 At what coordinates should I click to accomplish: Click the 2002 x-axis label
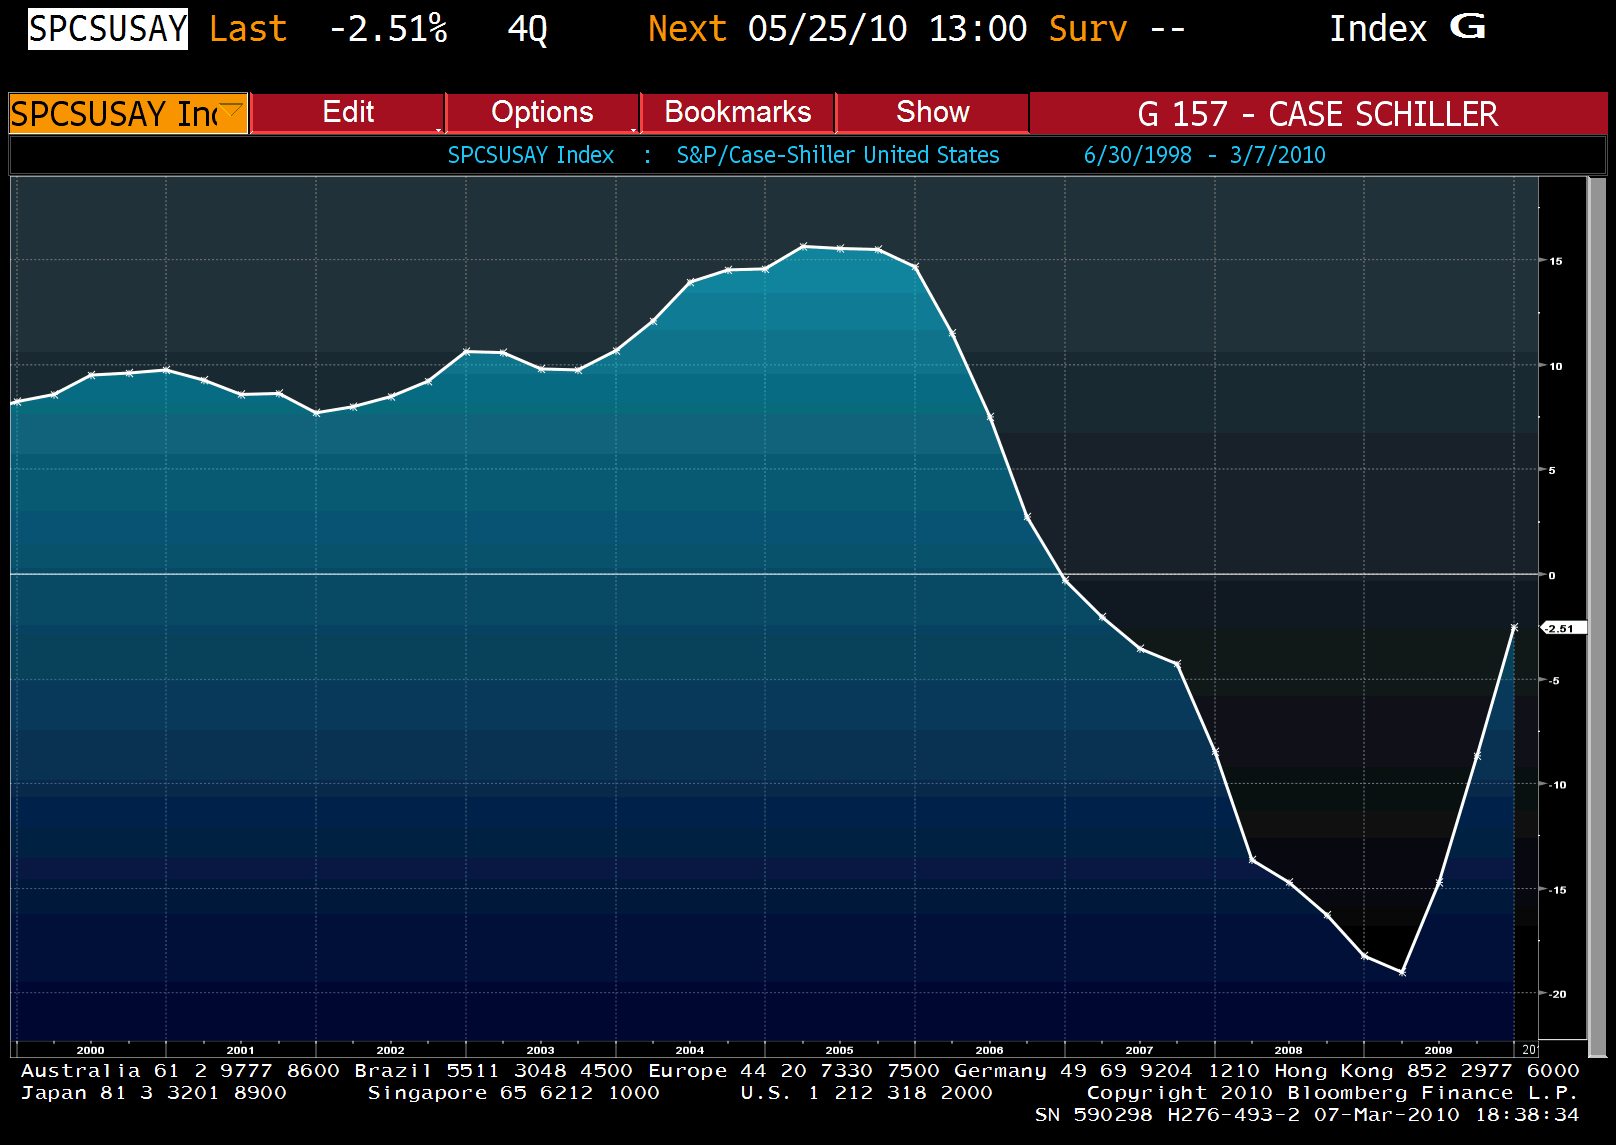[390, 1050]
